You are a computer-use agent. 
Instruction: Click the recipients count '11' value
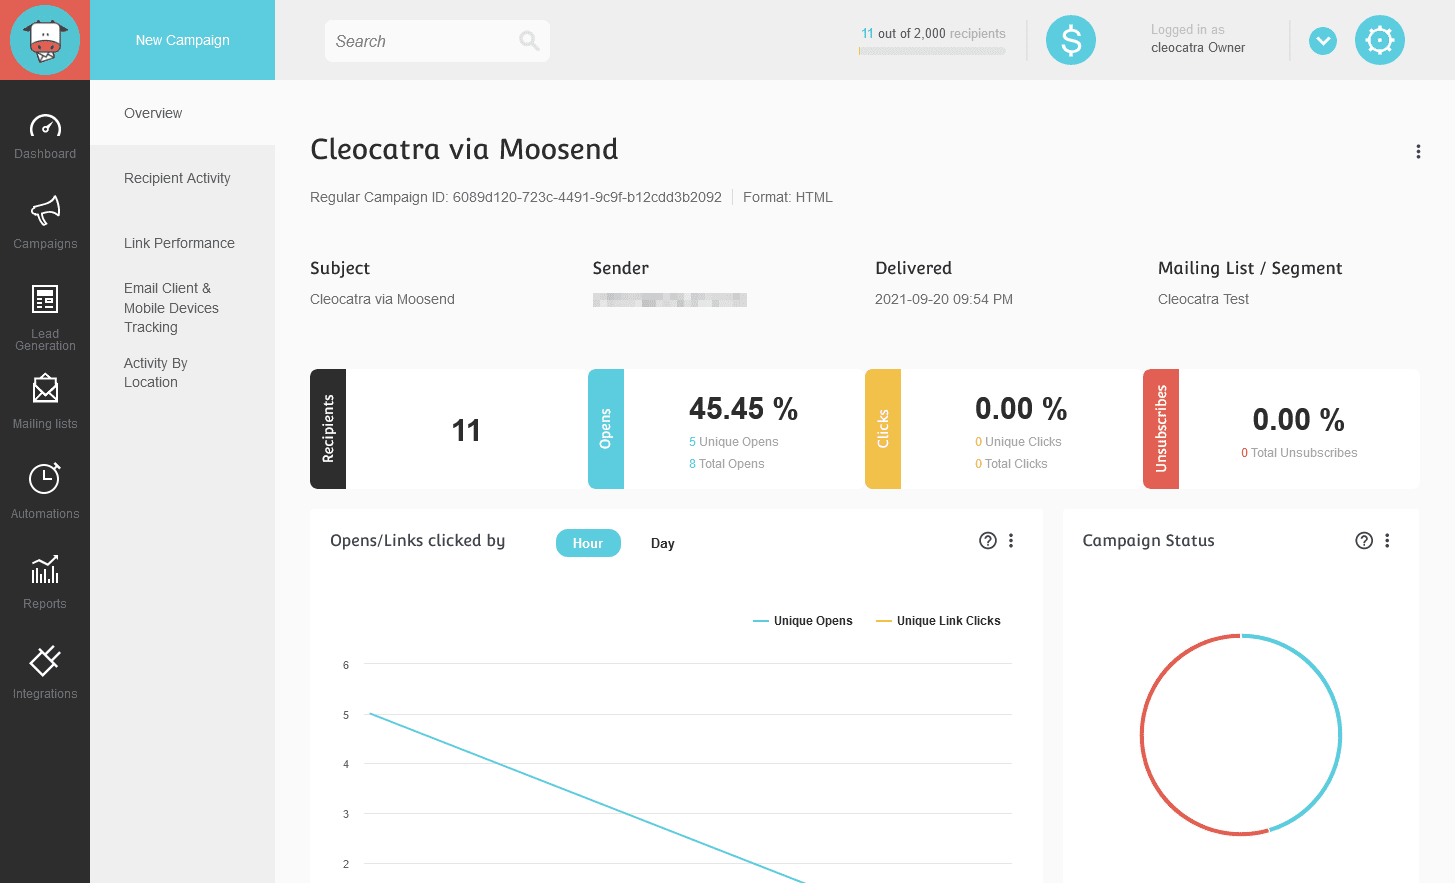click(x=466, y=430)
